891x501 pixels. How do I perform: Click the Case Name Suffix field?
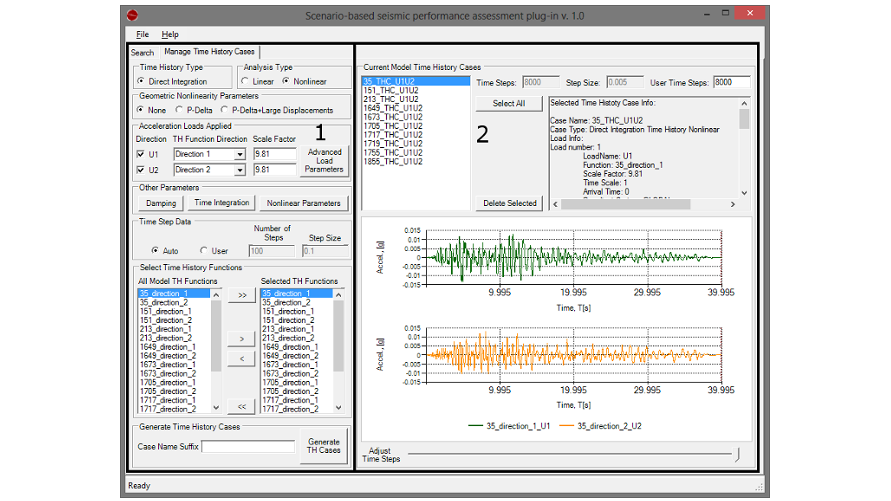[x=248, y=446]
